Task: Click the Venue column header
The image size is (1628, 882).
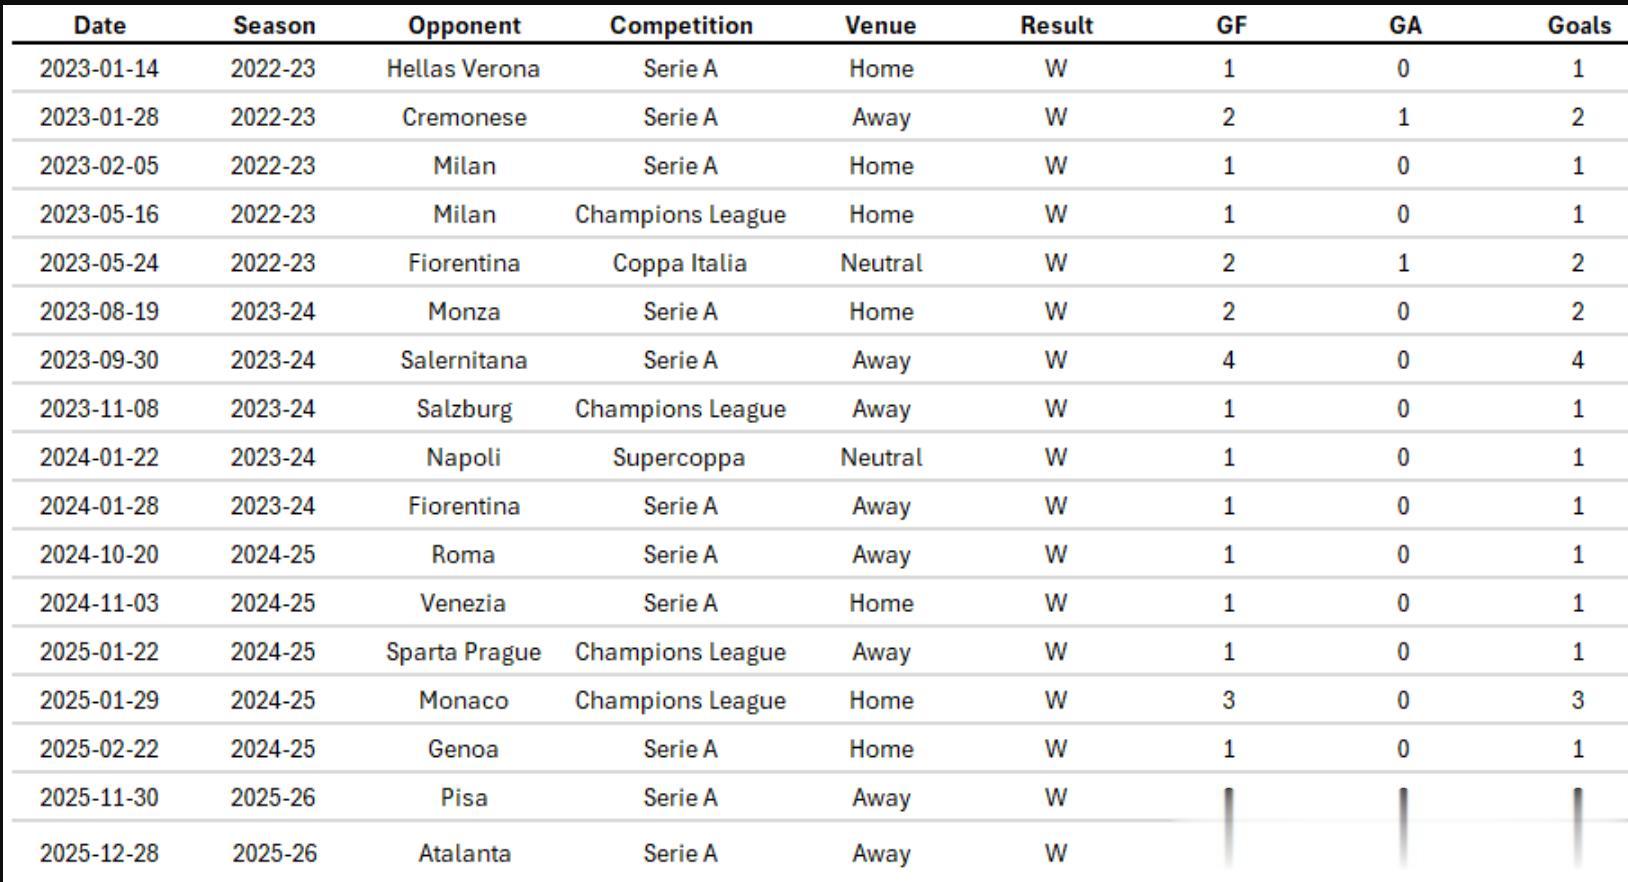Action: click(880, 25)
